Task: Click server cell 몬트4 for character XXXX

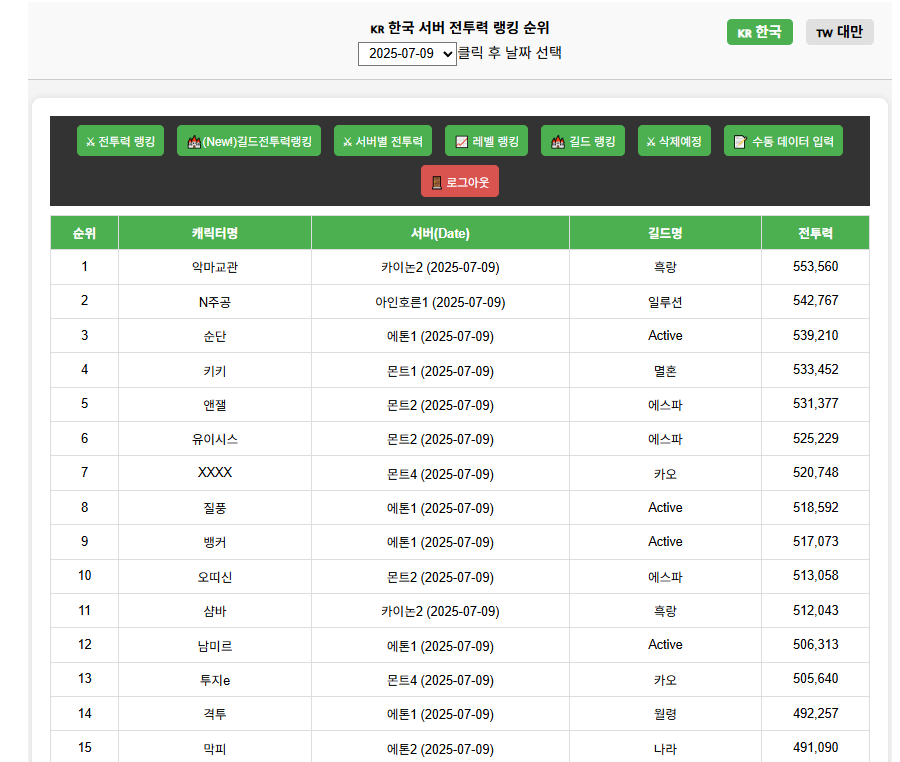Action: tap(440, 473)
